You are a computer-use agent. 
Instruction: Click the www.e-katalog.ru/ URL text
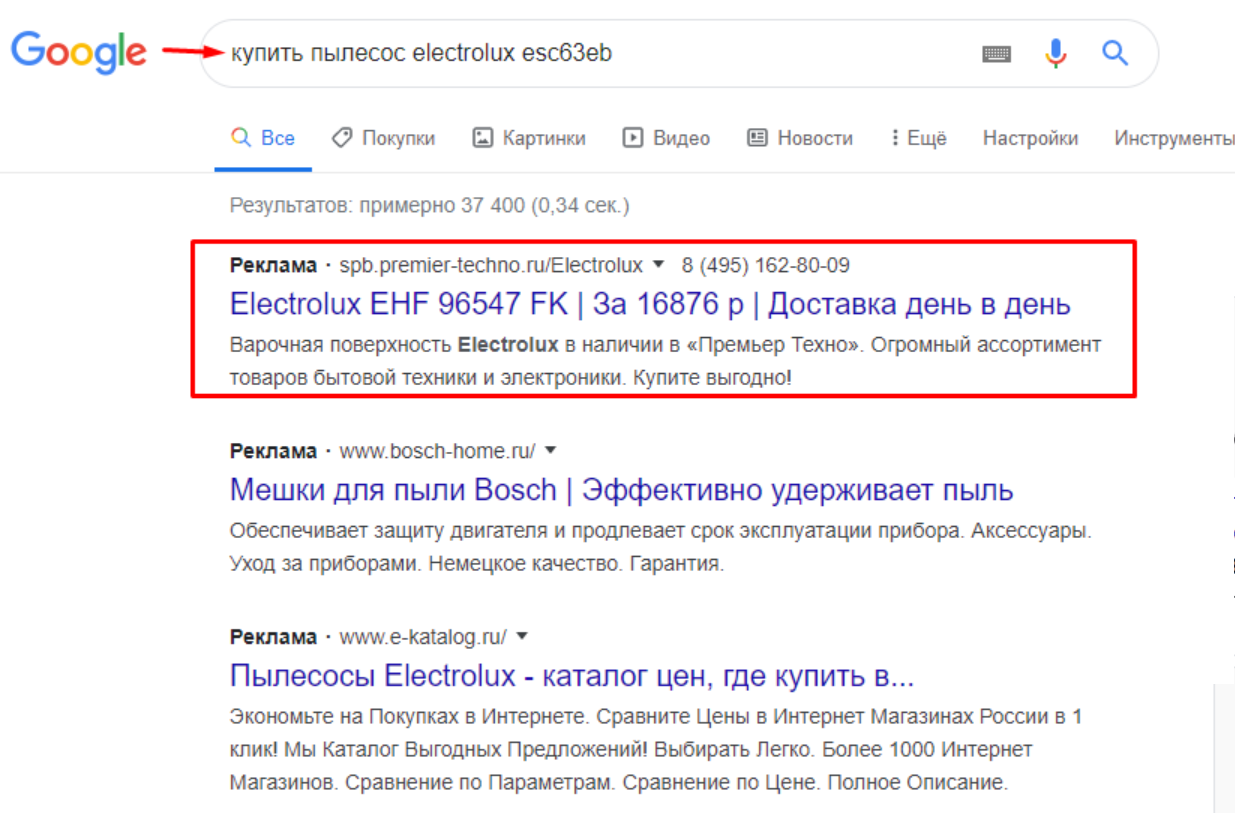pyautogui.click(x=423, y=637)
